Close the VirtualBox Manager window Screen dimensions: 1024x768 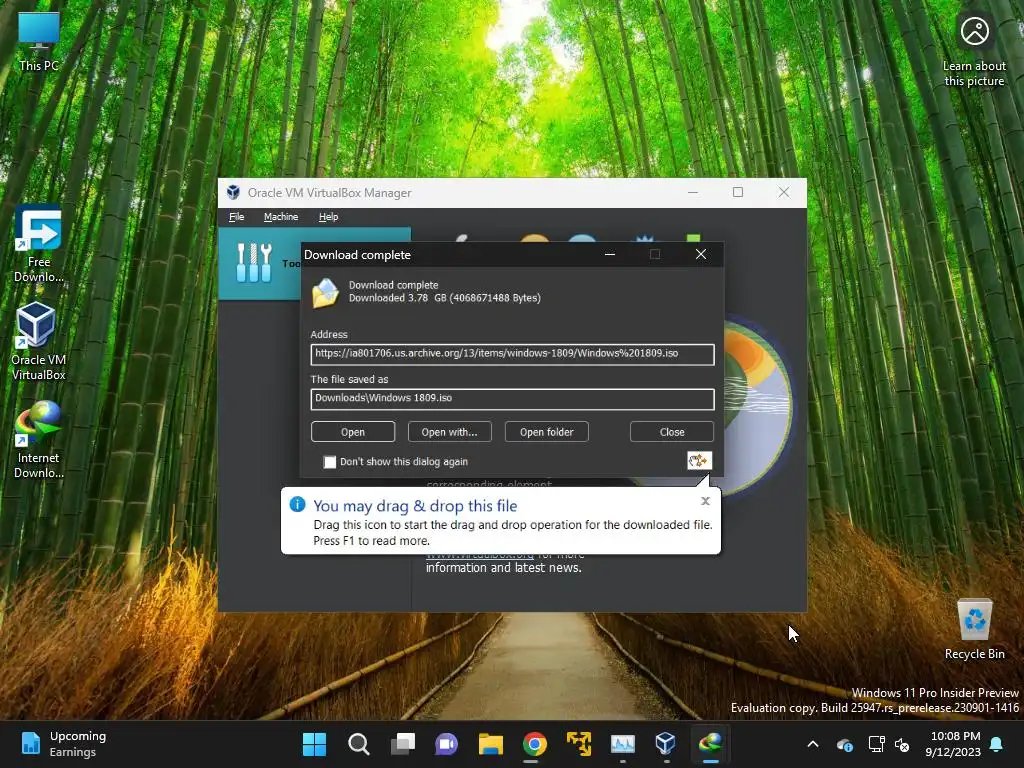[x=784, y=192]
